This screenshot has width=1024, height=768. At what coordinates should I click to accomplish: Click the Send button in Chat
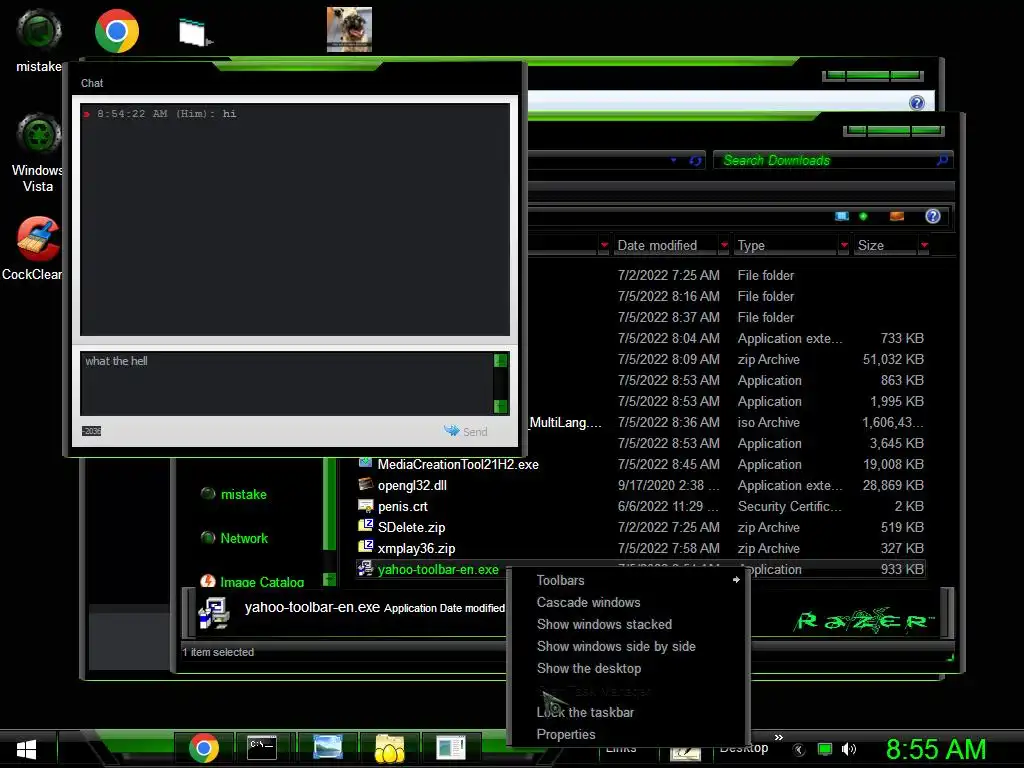coord(466,431)
